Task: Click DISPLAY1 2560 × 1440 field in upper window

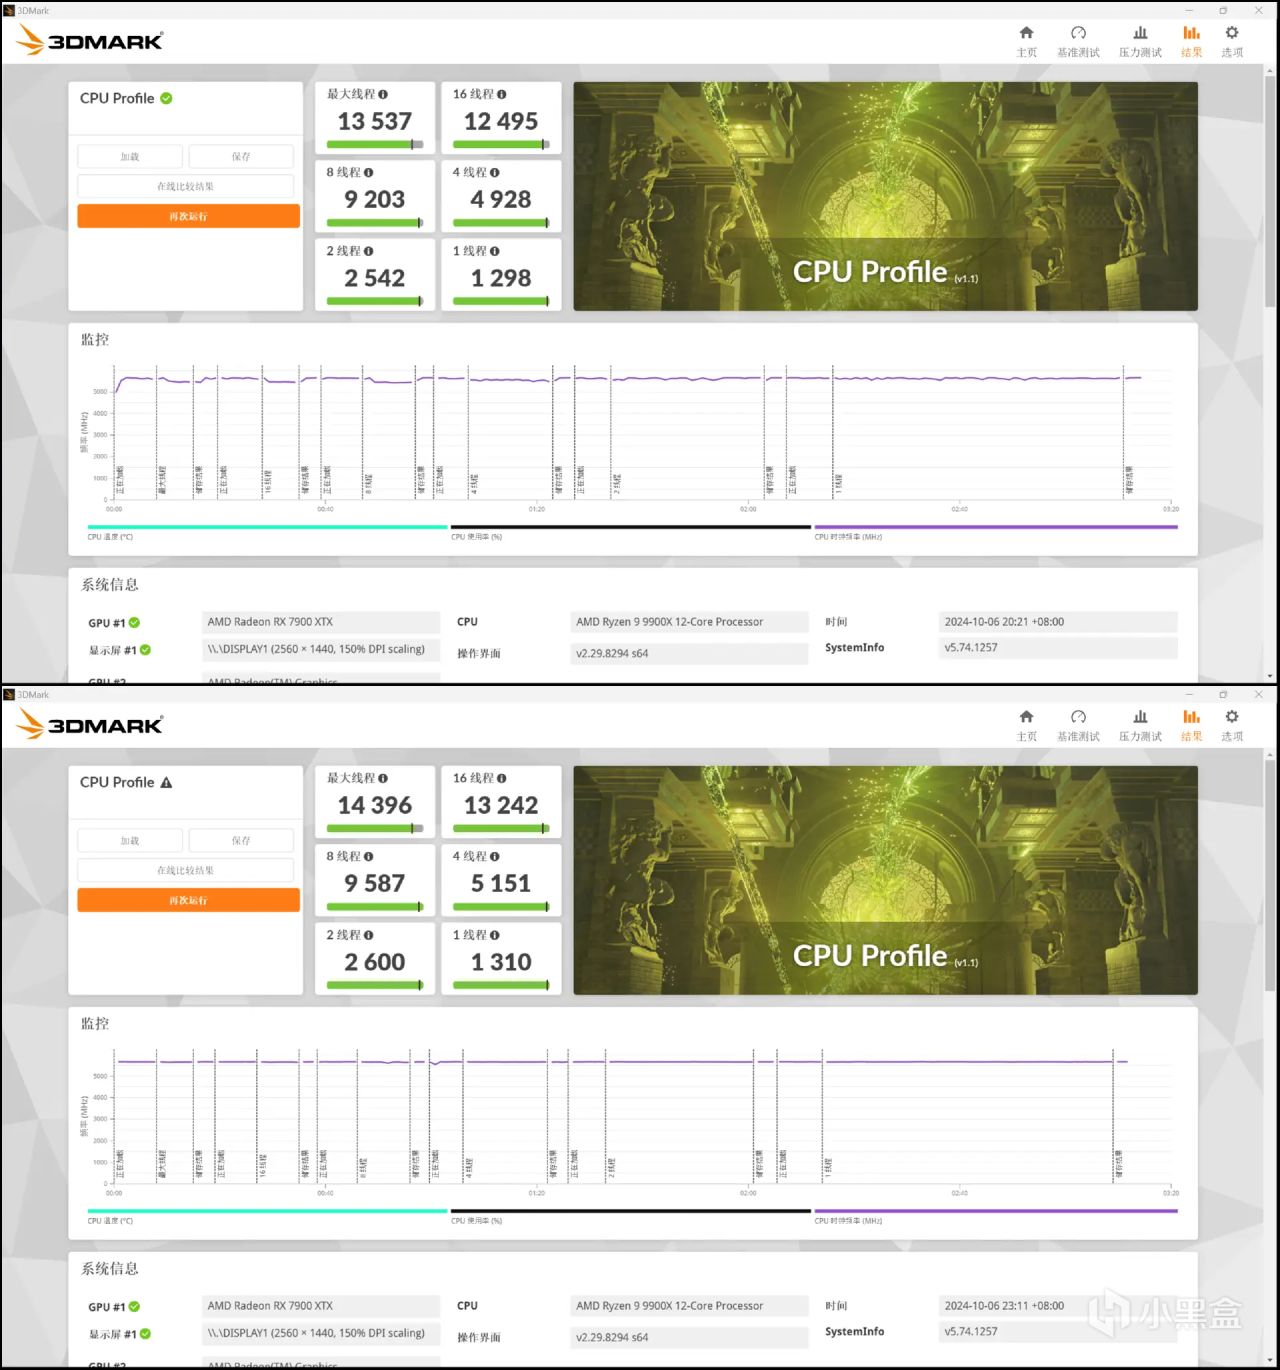Action: tap(321, 649)
